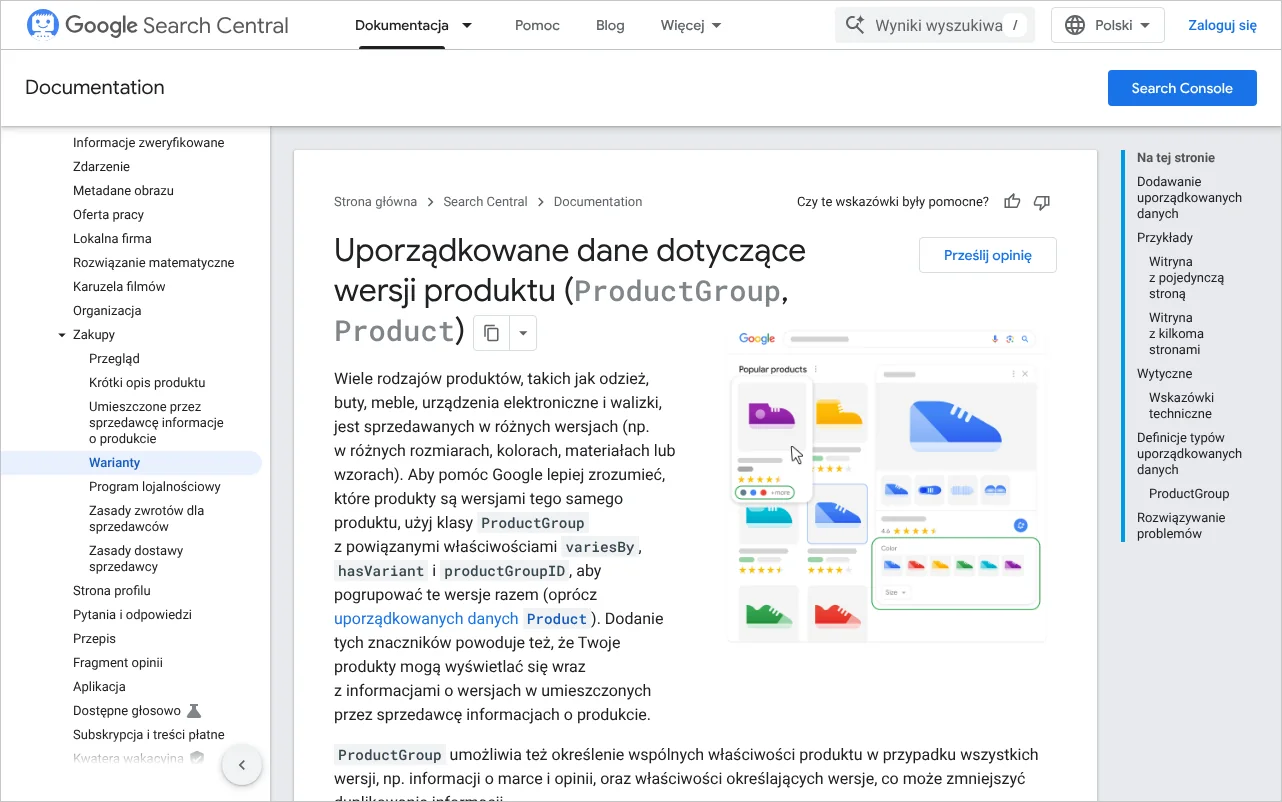Jump to Przykłady in the page contents
The image size is (1282, 802).
tap(1165, 238)
